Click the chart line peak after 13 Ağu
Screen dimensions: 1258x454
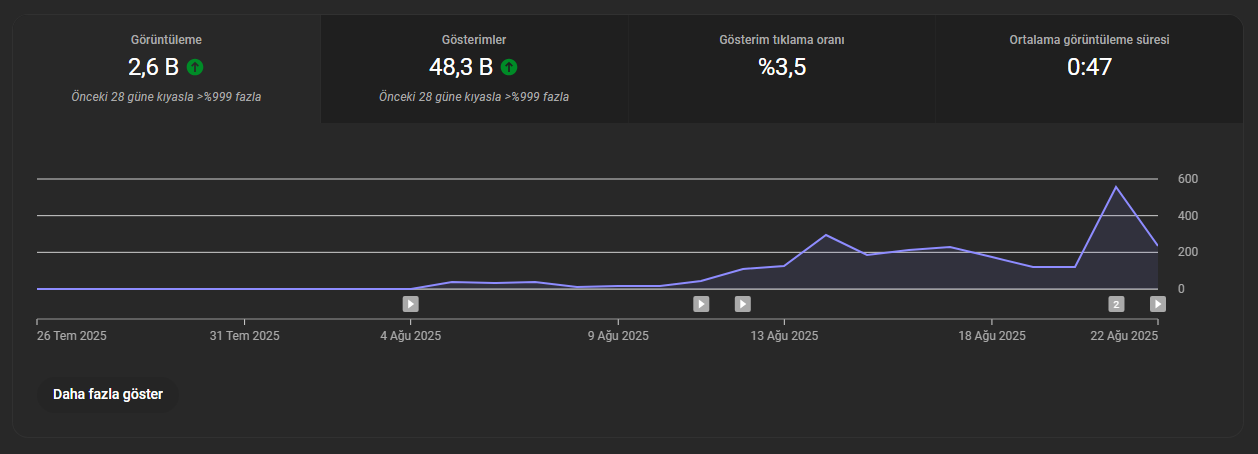click(x=825, y=235)
